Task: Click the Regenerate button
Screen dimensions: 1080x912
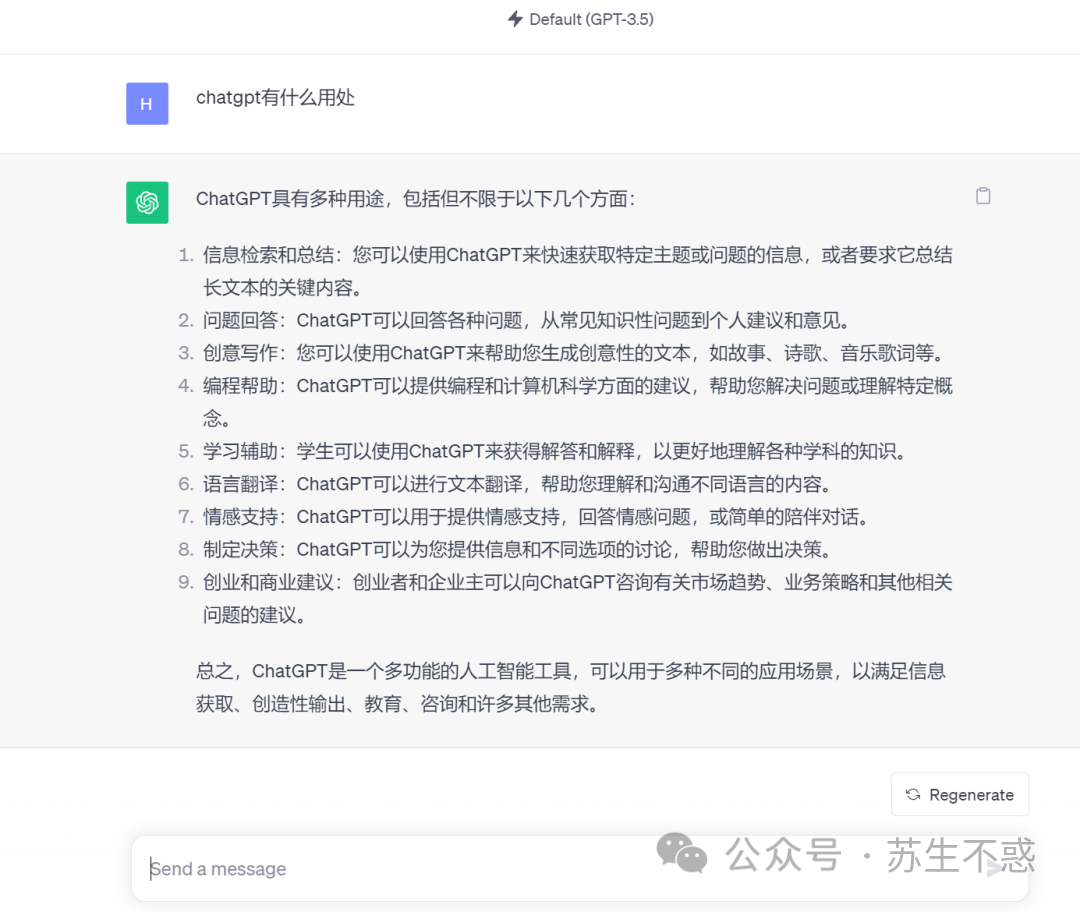Action: tap(959, 794)
